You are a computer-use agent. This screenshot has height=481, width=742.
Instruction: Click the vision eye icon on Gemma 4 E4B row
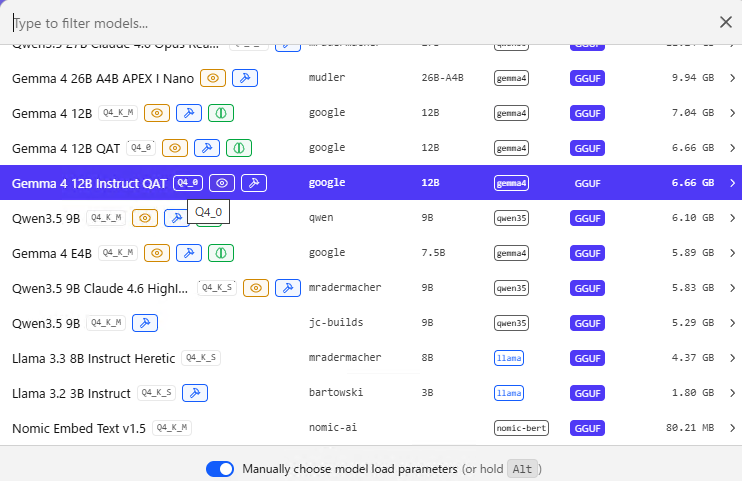(x=157, y=253)
